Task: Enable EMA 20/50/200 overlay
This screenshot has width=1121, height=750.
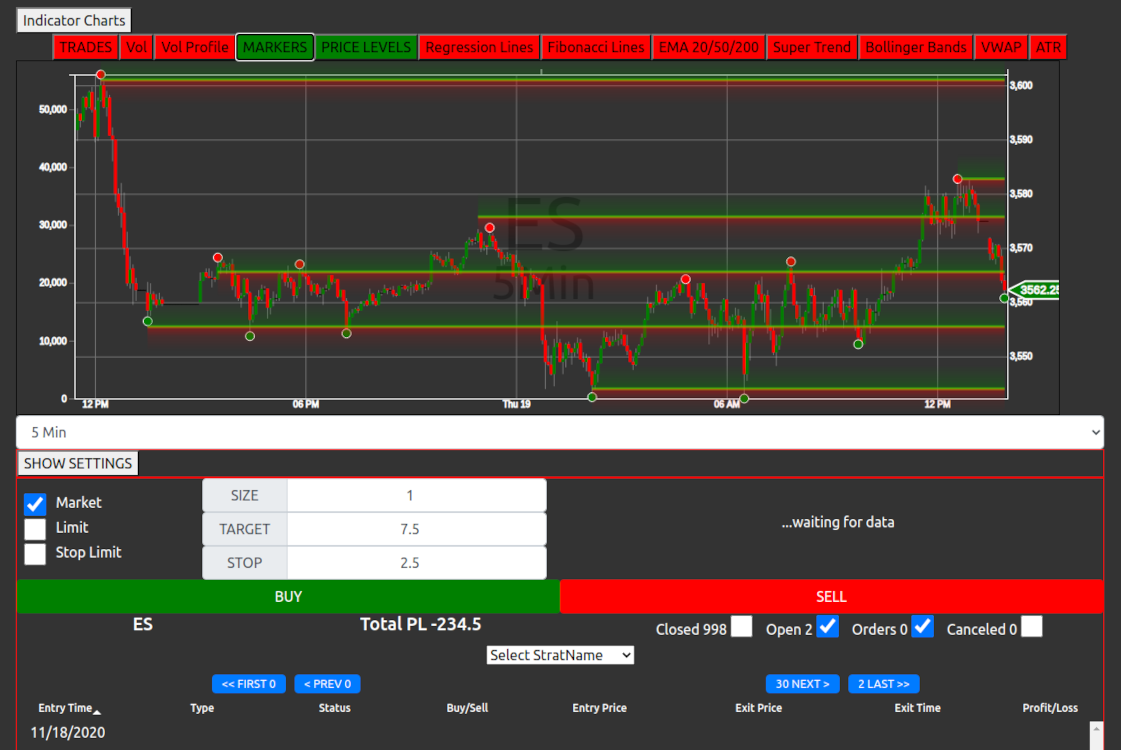Action: [x=708, y=47]
